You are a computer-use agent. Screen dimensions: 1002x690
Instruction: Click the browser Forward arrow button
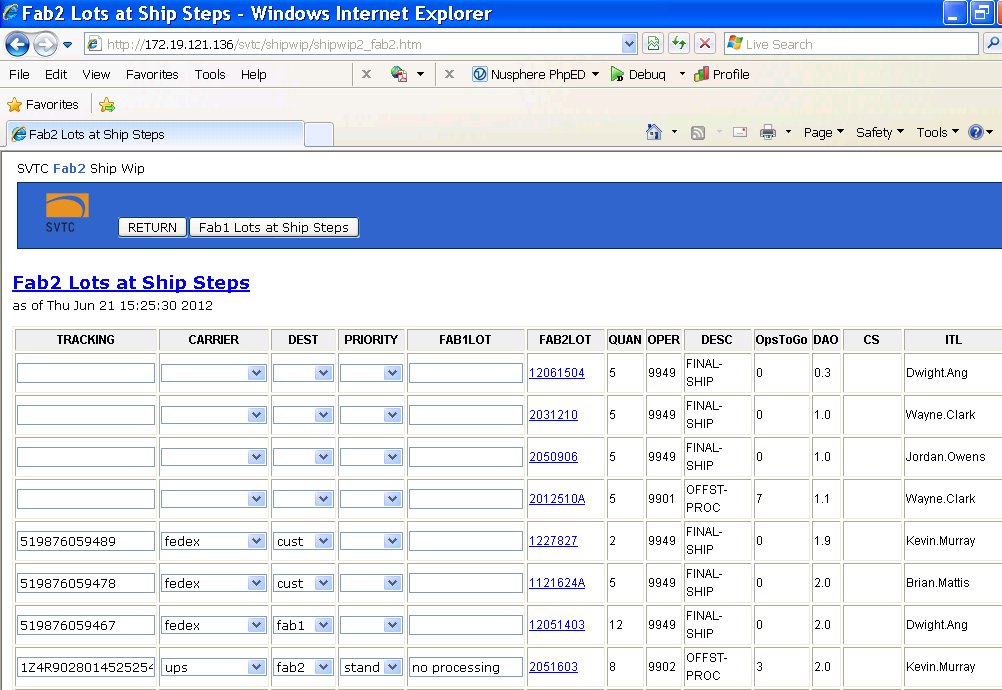pos(45,44)
